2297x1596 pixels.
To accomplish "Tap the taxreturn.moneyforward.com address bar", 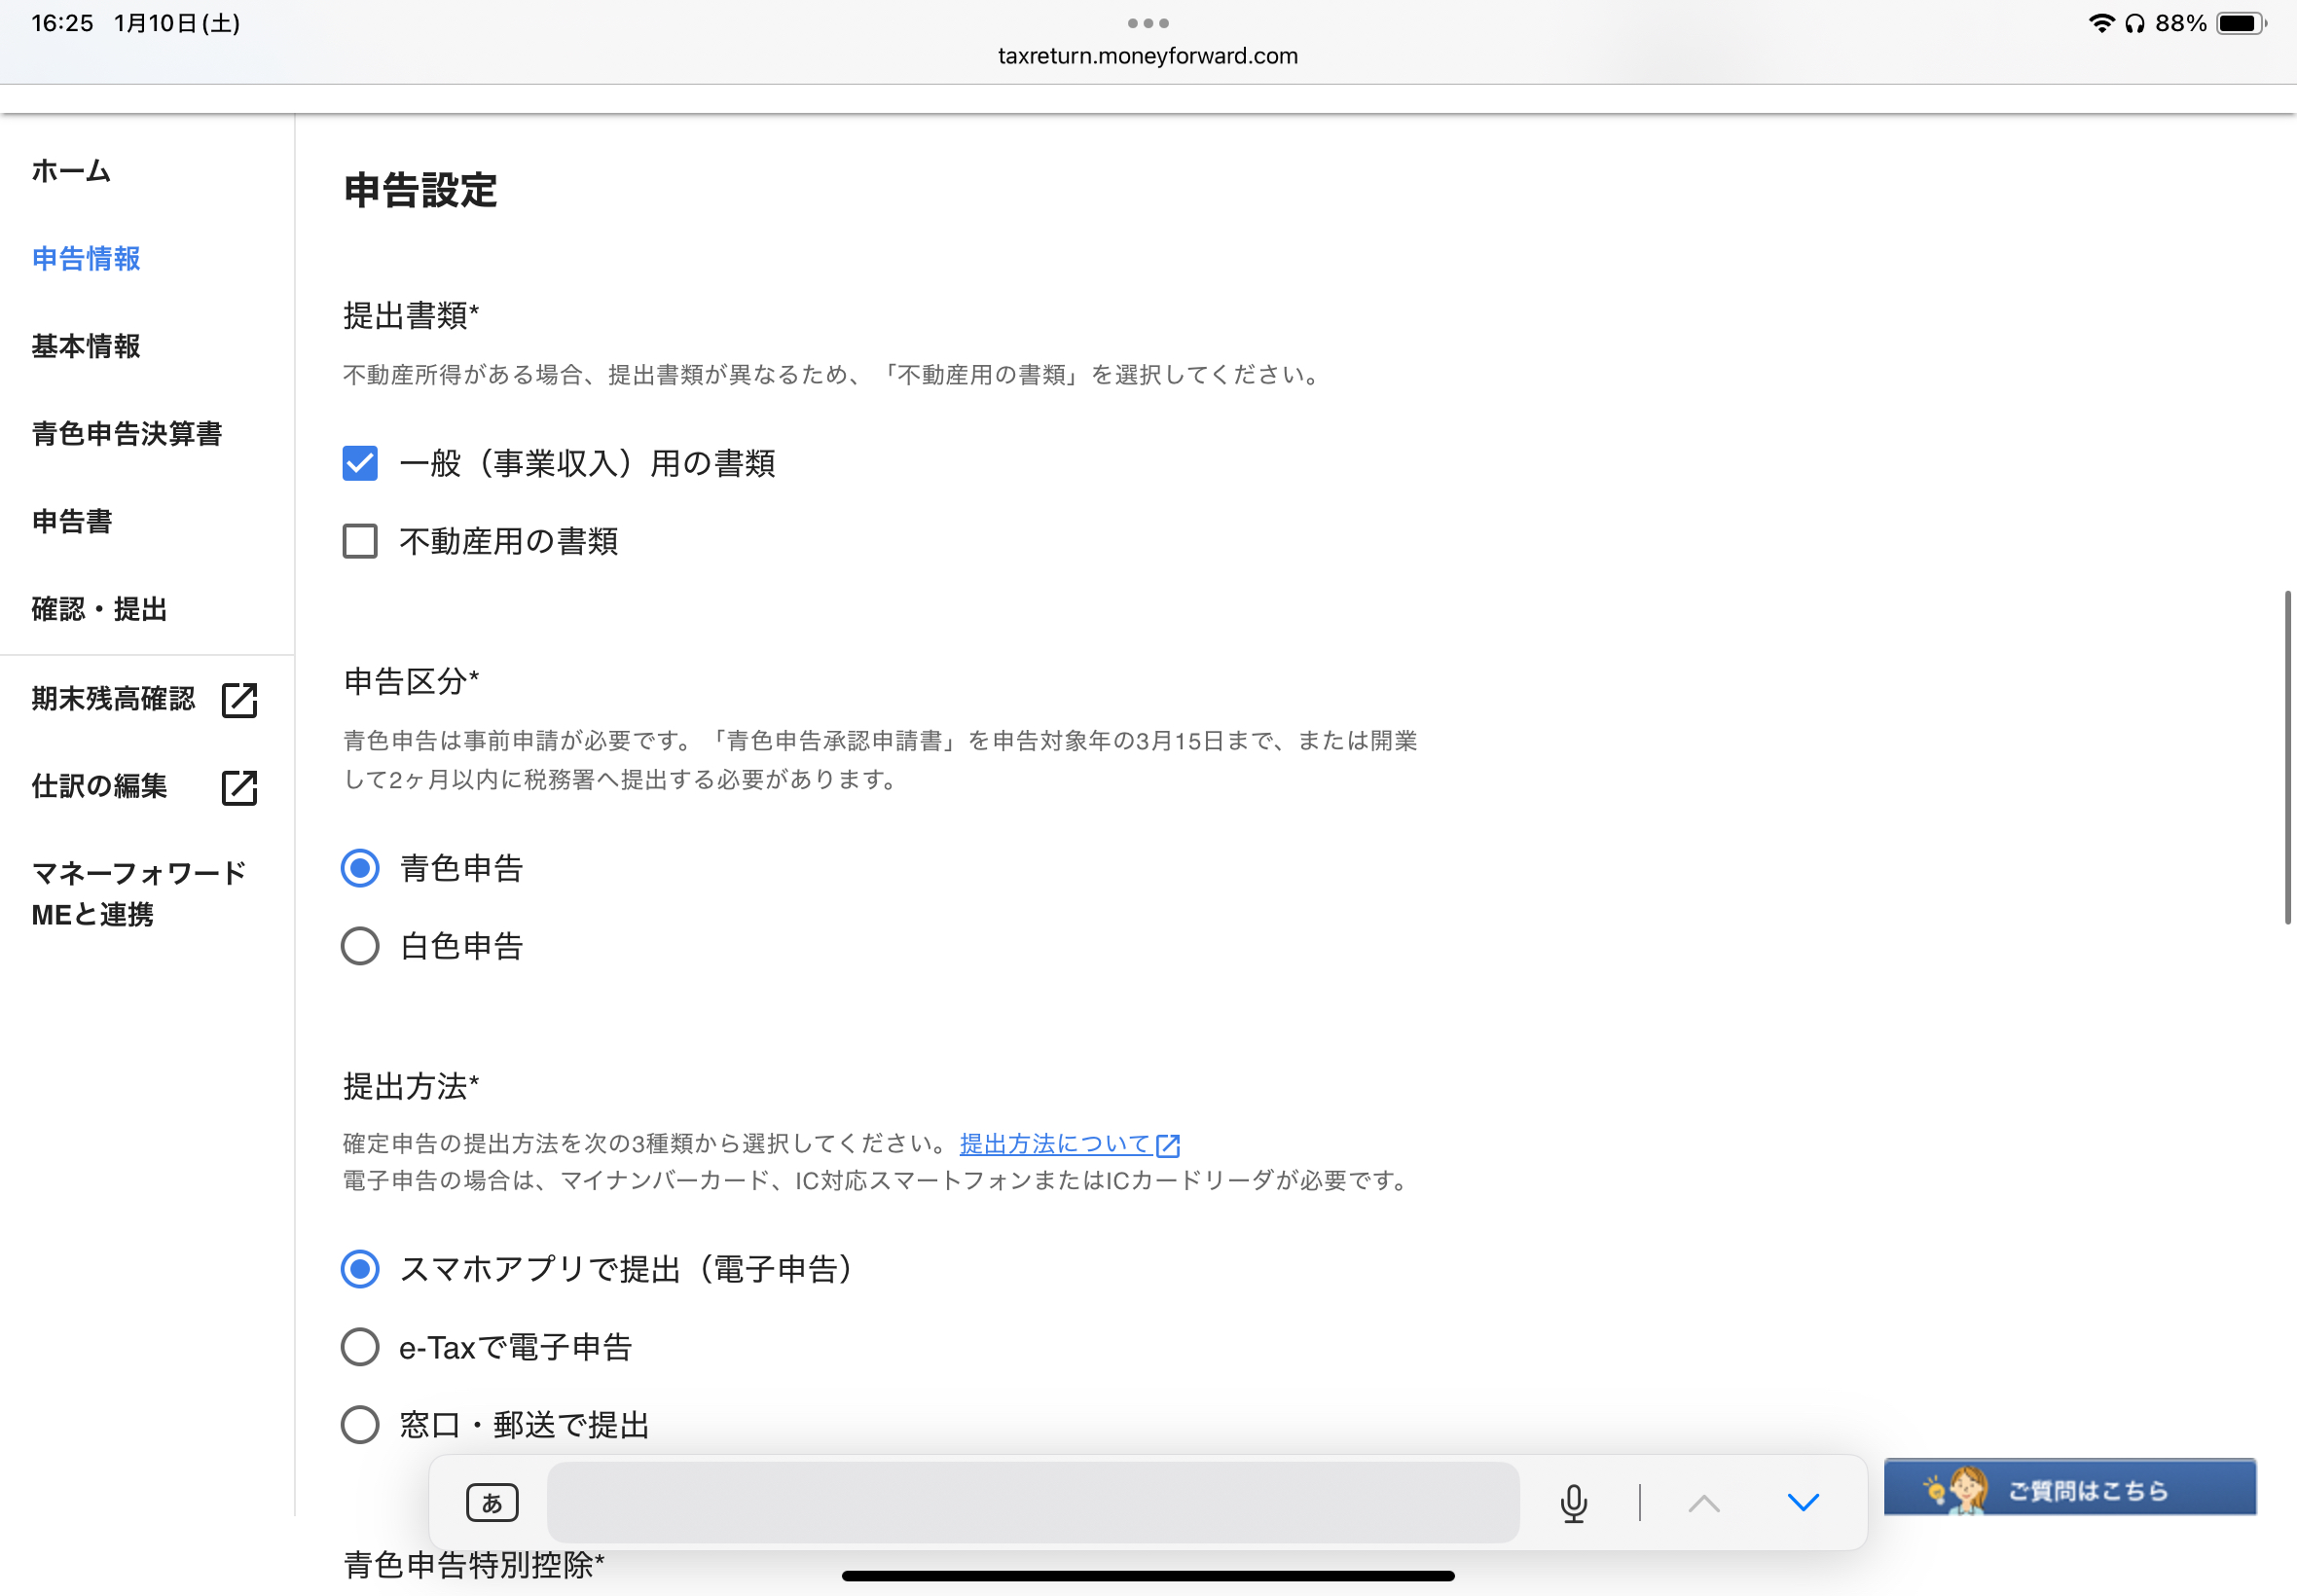I will [1148, 56].
